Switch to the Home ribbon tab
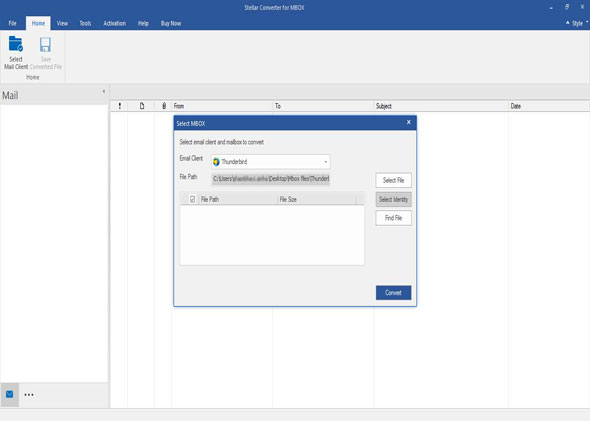Image resolution: width=590 pixels, height=421 pixels. point(38,23)
